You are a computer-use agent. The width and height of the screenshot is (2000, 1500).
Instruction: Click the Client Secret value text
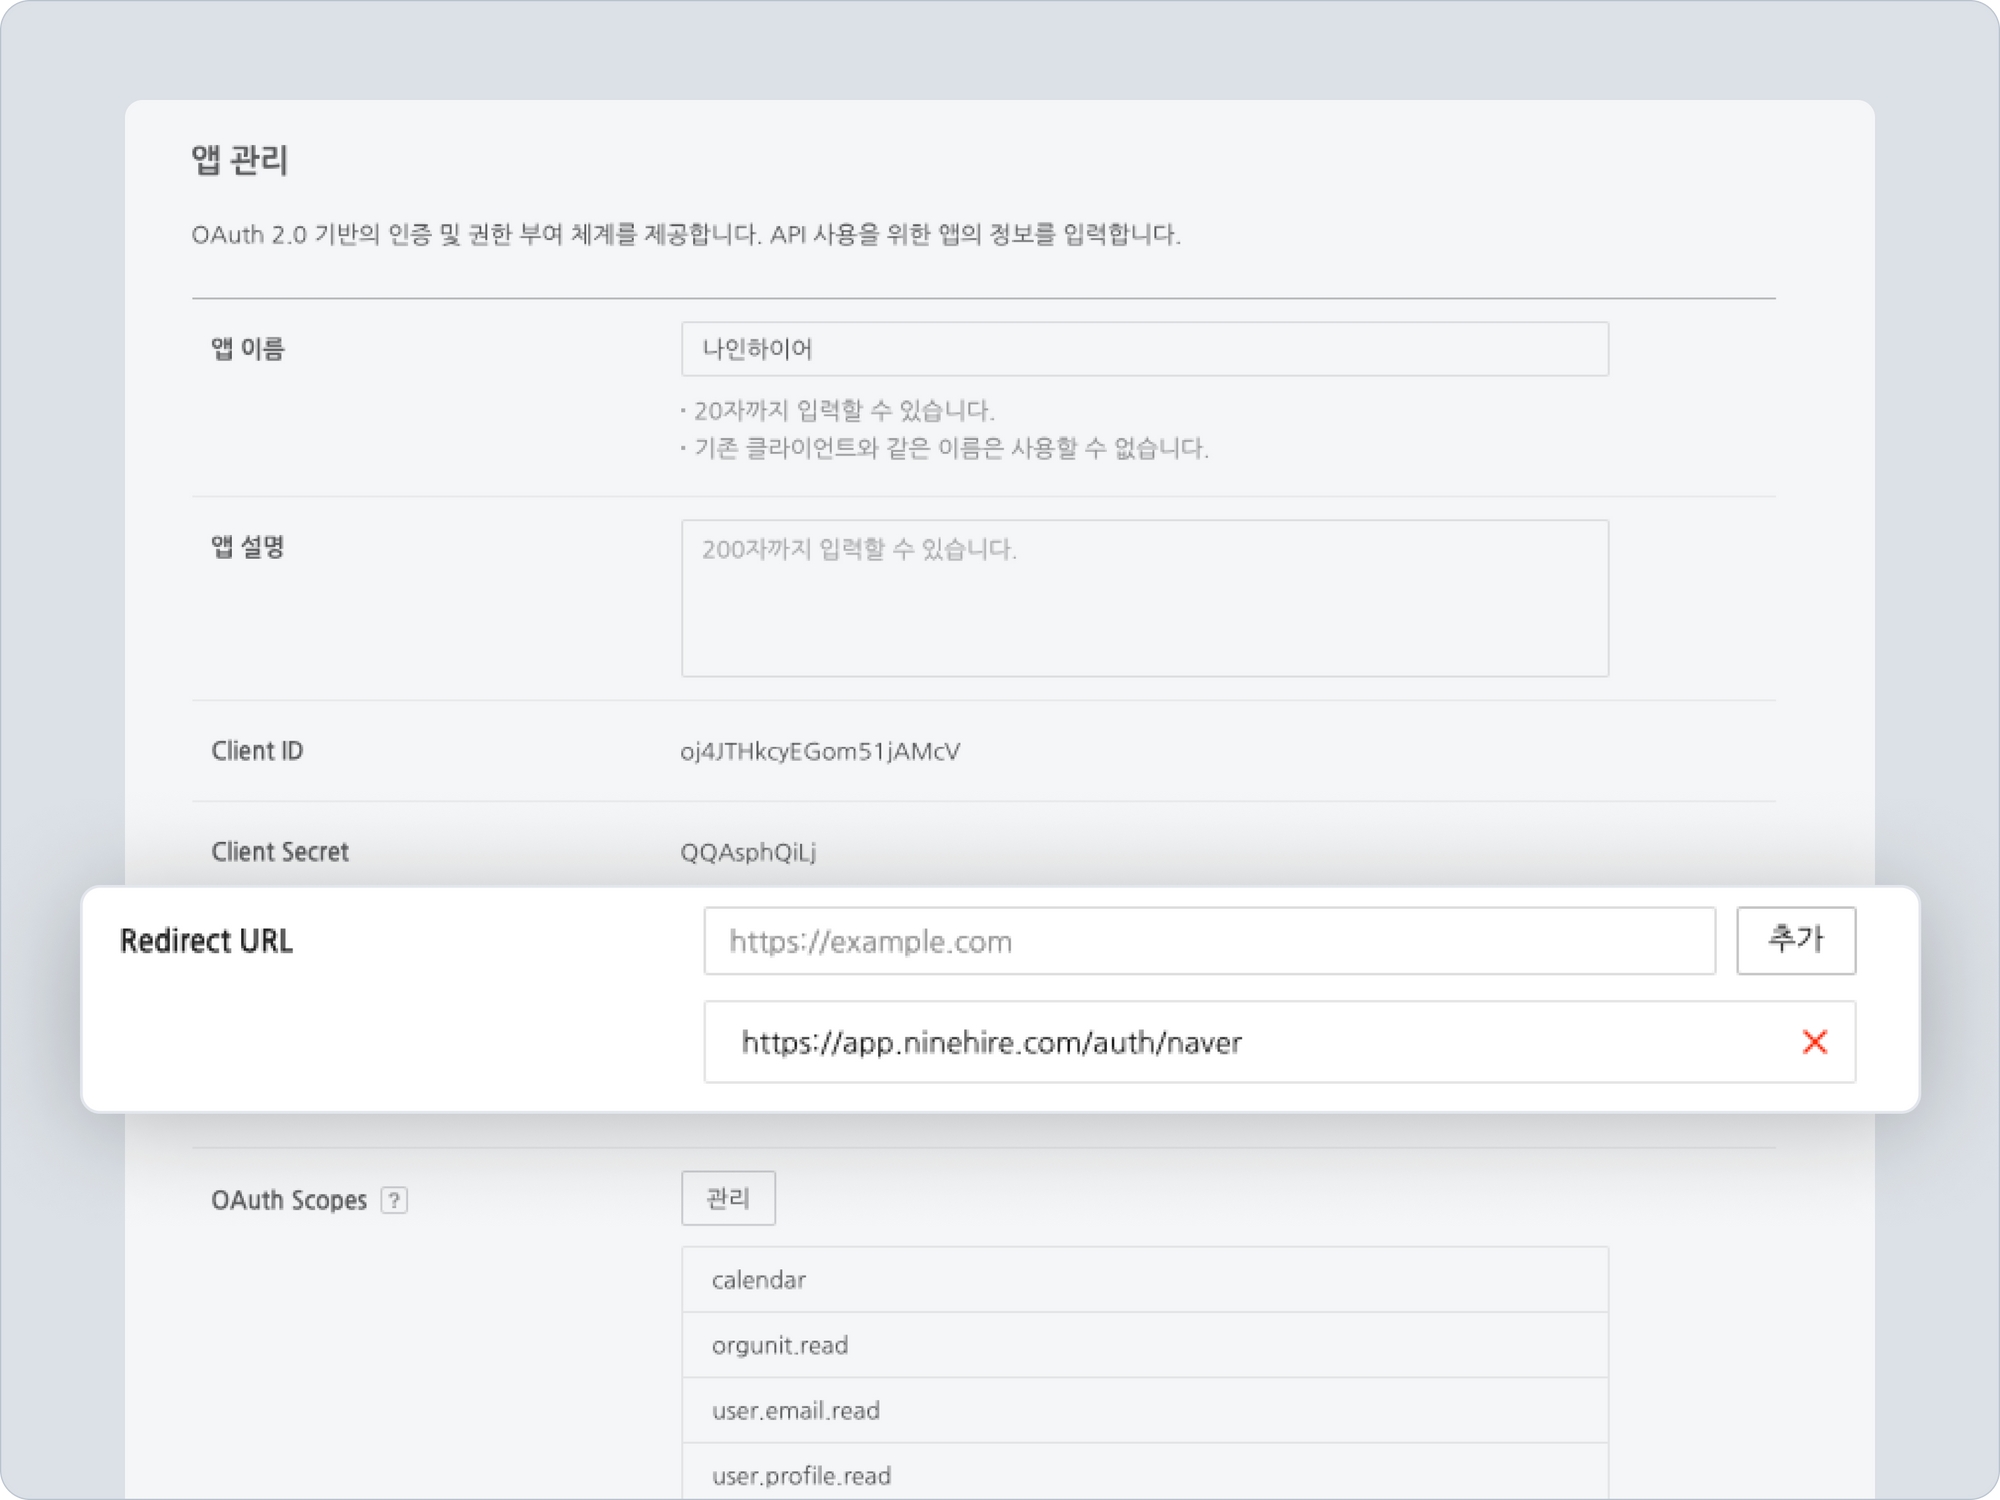tap(748, 852)
